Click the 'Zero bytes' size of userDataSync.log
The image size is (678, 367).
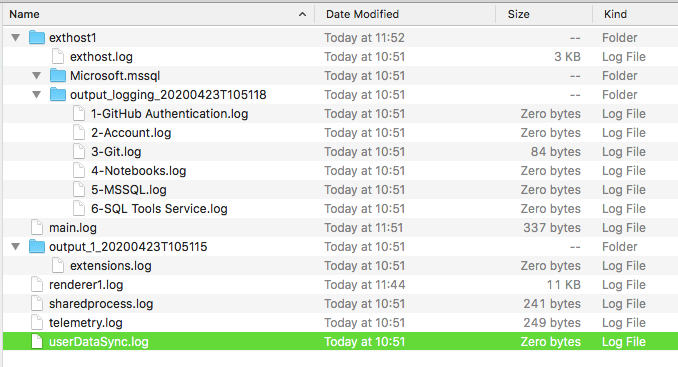pos(550,342)
